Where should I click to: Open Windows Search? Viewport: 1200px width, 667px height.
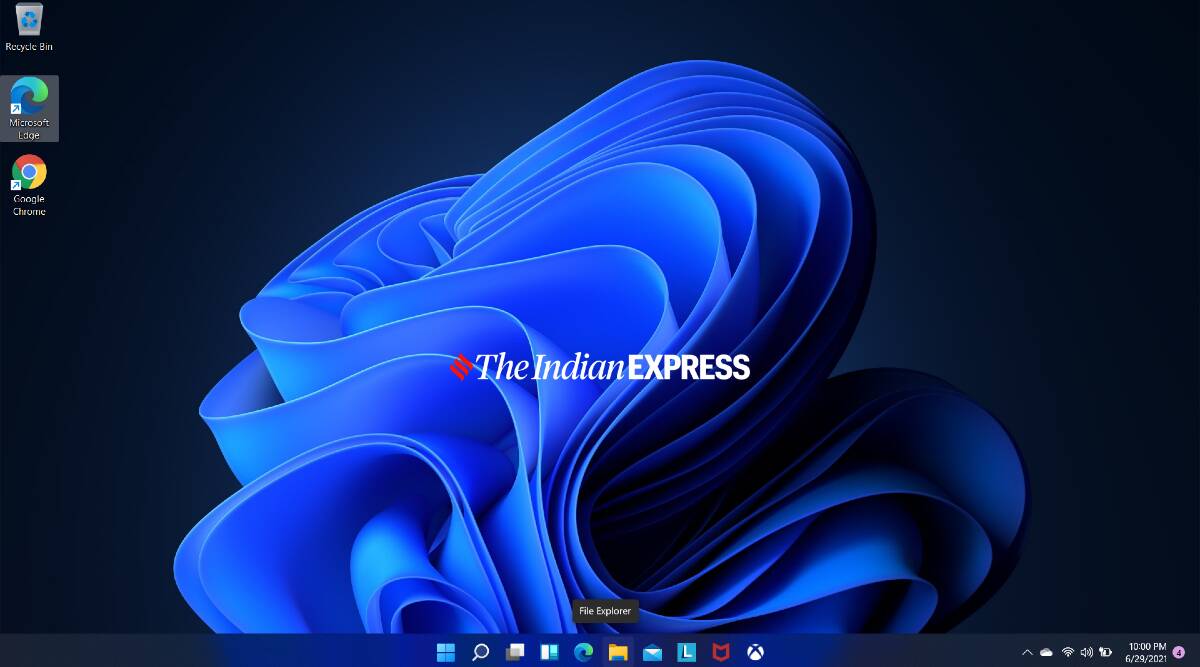pos(480,652)
